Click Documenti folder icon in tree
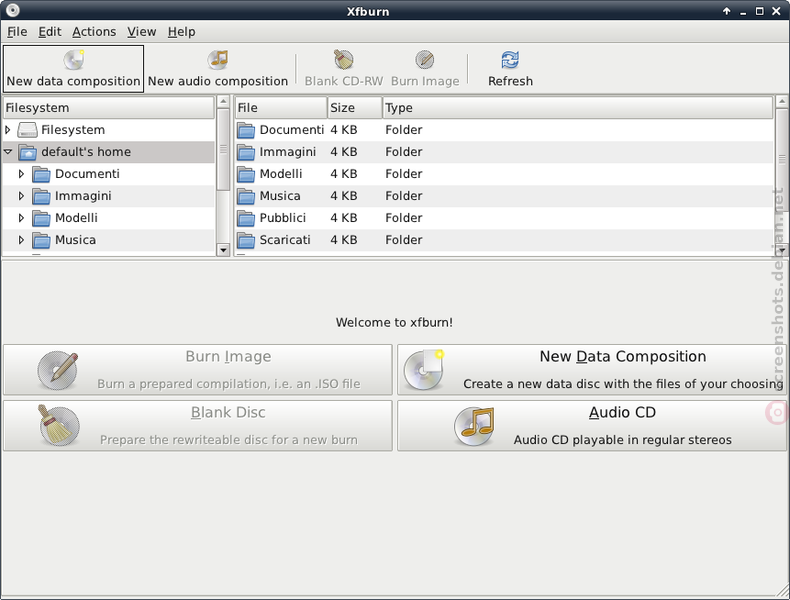Image resolution: width=790 pixels, height=600 pixels. coord(41,174)
